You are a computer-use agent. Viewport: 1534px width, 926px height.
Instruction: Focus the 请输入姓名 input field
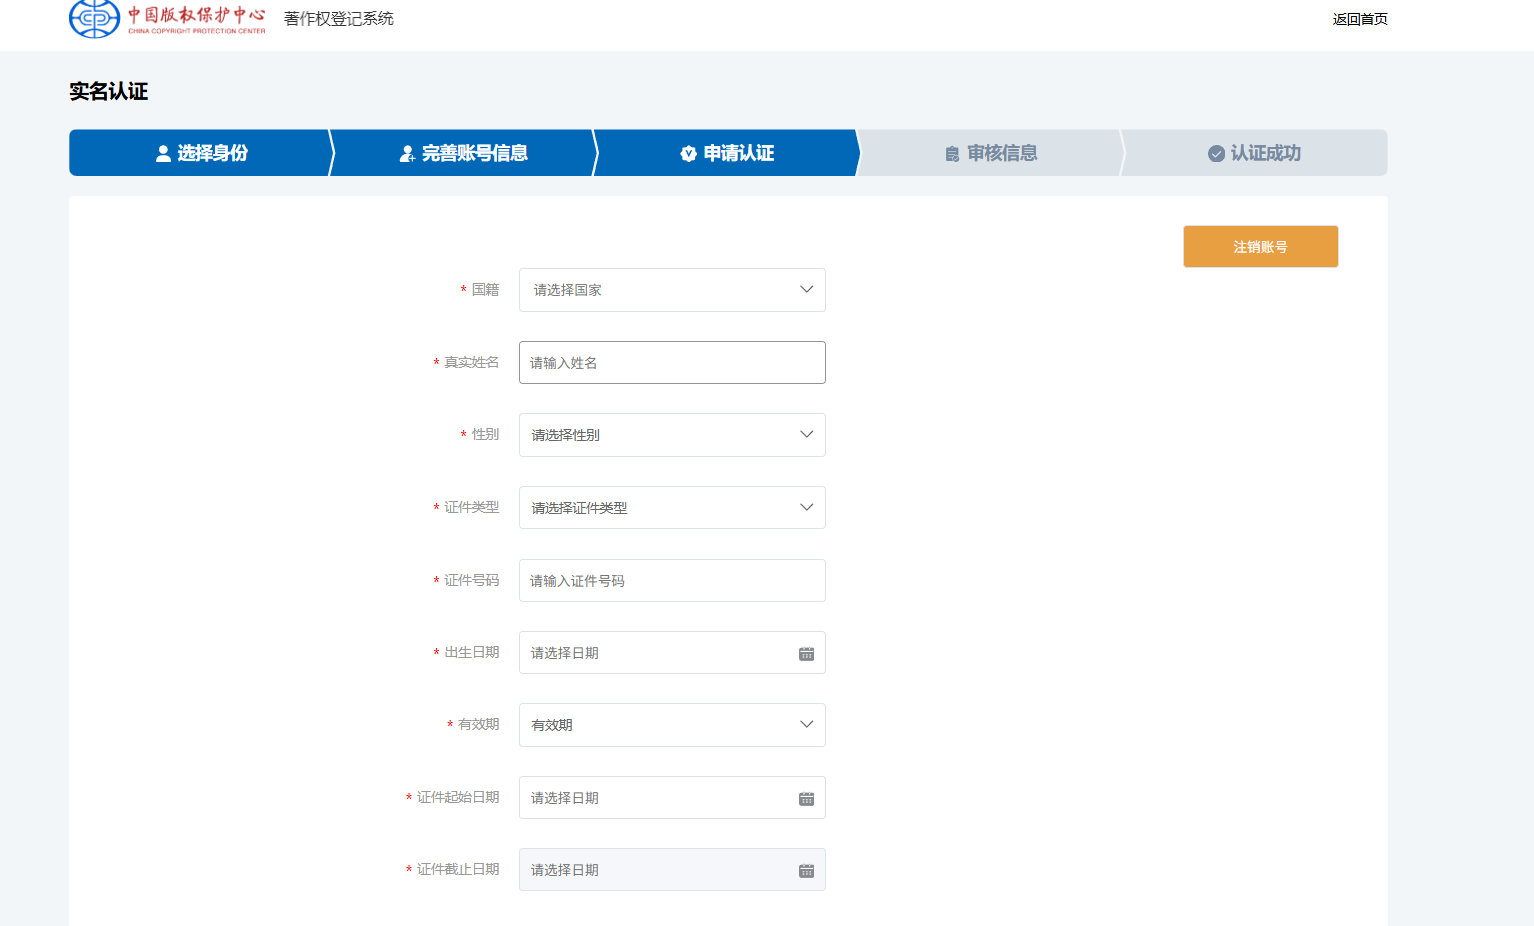coord(672,363)
